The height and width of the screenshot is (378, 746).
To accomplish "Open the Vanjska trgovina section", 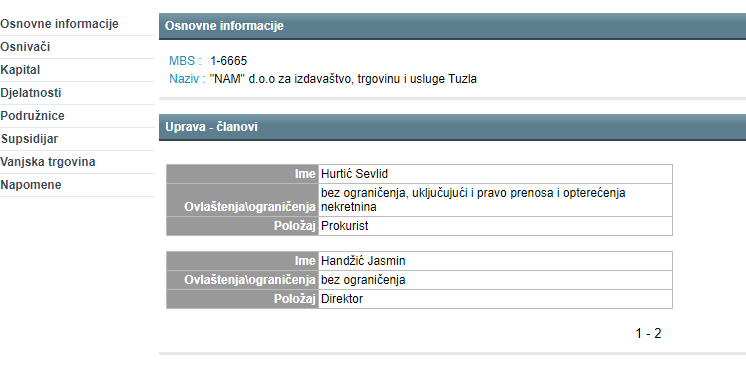I will pyautogui.click(x=48, y=162).
